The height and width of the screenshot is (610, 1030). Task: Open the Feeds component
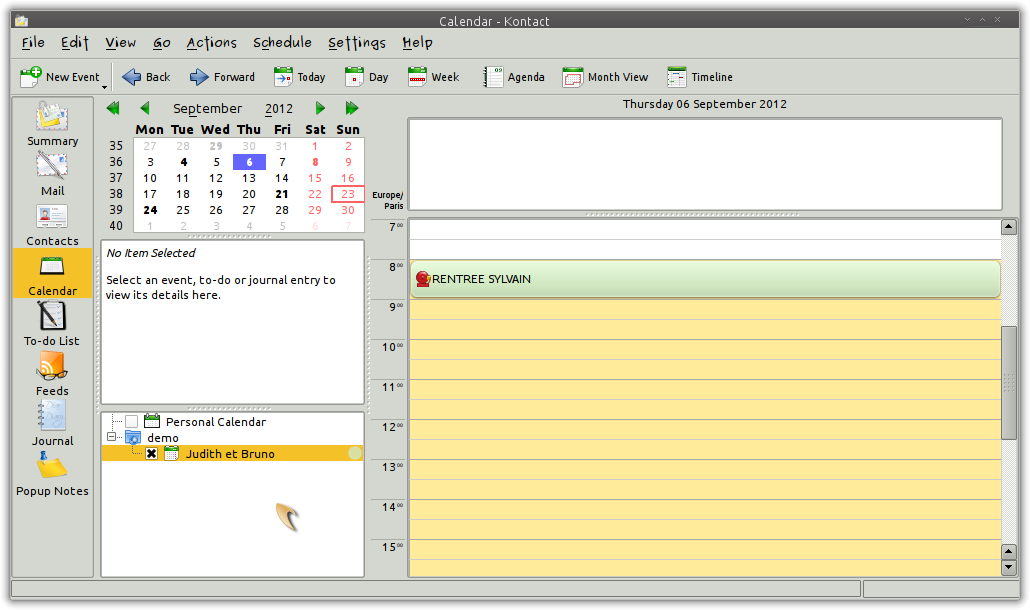[x=53, y=374]
